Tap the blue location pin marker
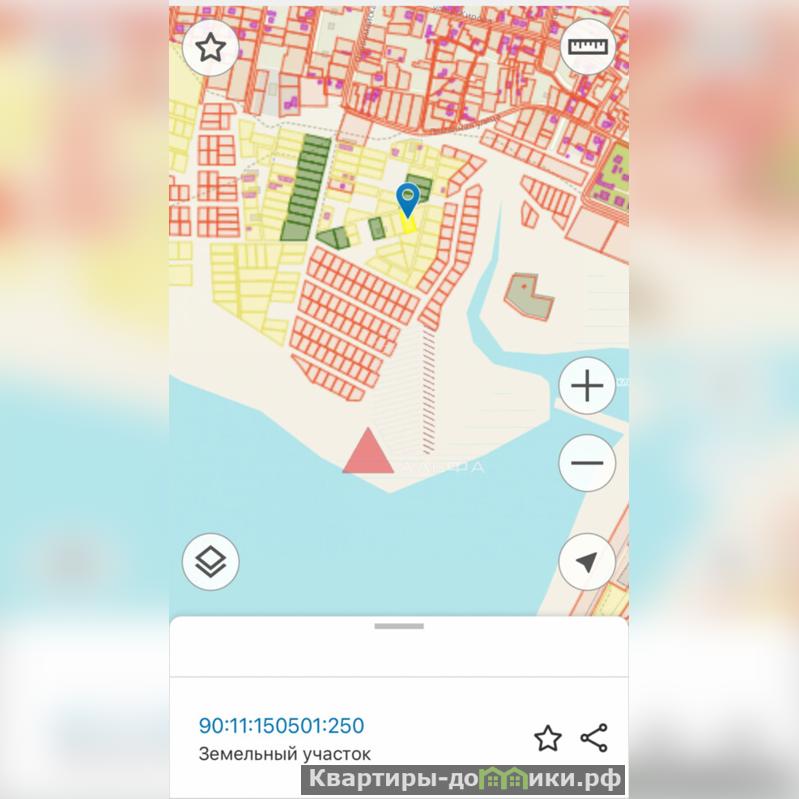Image resolution: width=799 pixels, height=799 pixels. pos(408,200)
